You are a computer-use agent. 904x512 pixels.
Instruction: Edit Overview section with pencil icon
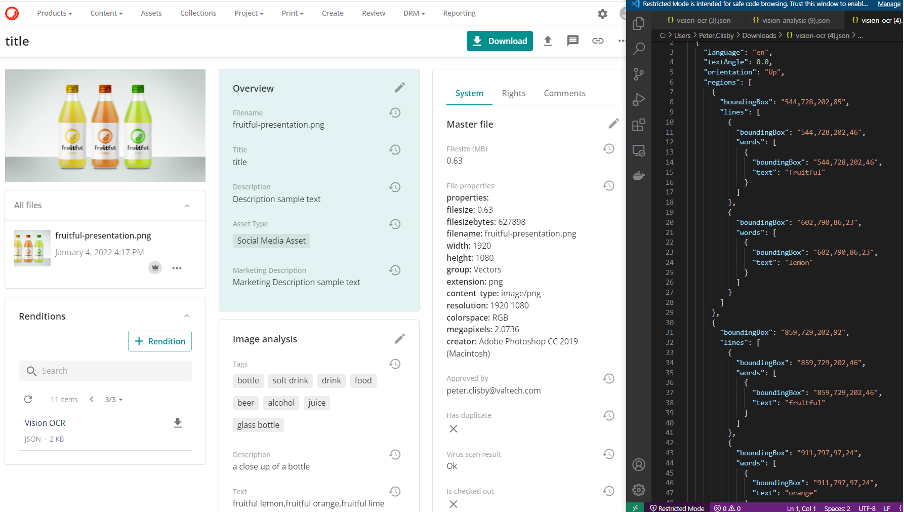point(400,88)
